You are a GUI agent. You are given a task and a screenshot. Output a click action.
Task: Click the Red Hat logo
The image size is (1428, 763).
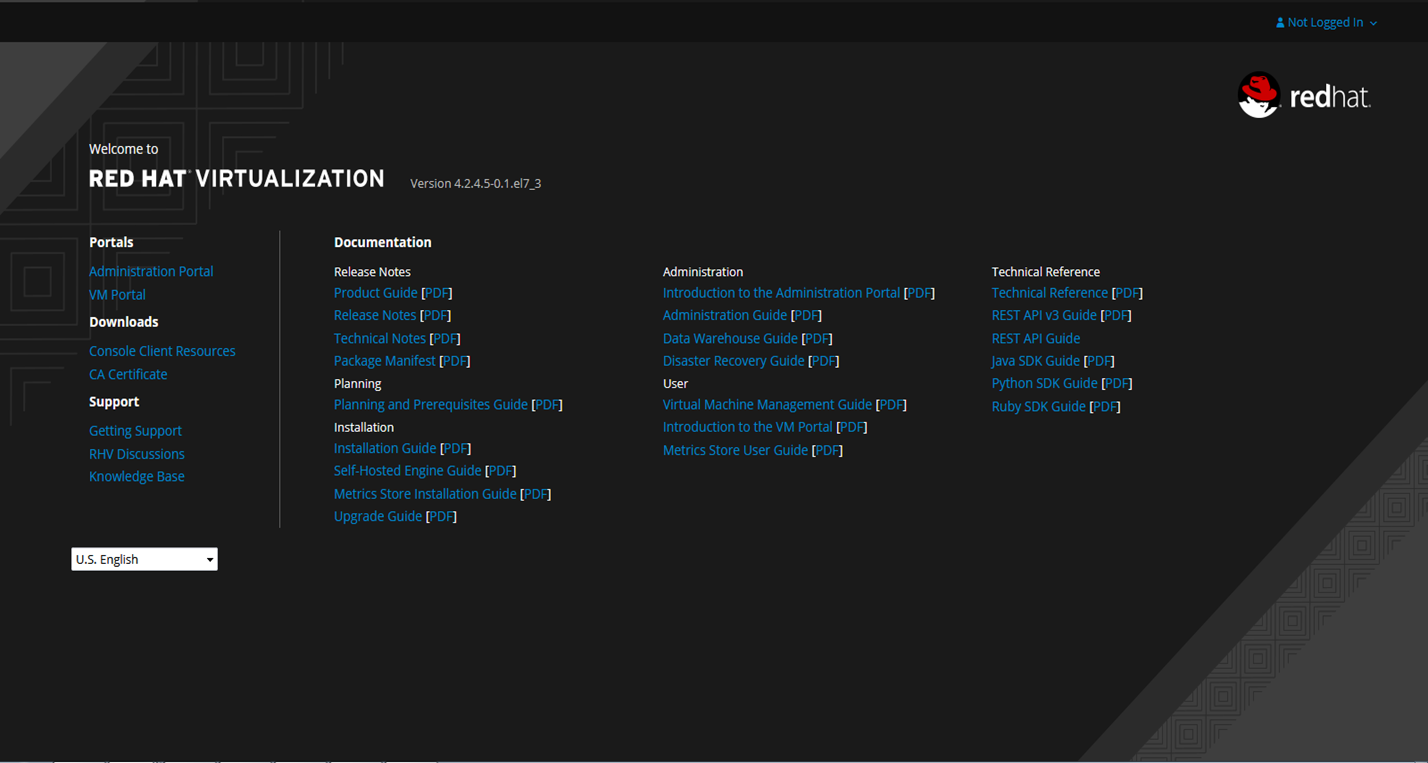[1304, 95]
